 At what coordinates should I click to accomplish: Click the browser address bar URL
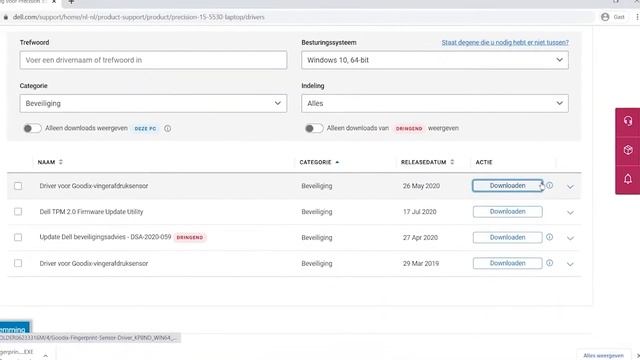pos(138,17)
